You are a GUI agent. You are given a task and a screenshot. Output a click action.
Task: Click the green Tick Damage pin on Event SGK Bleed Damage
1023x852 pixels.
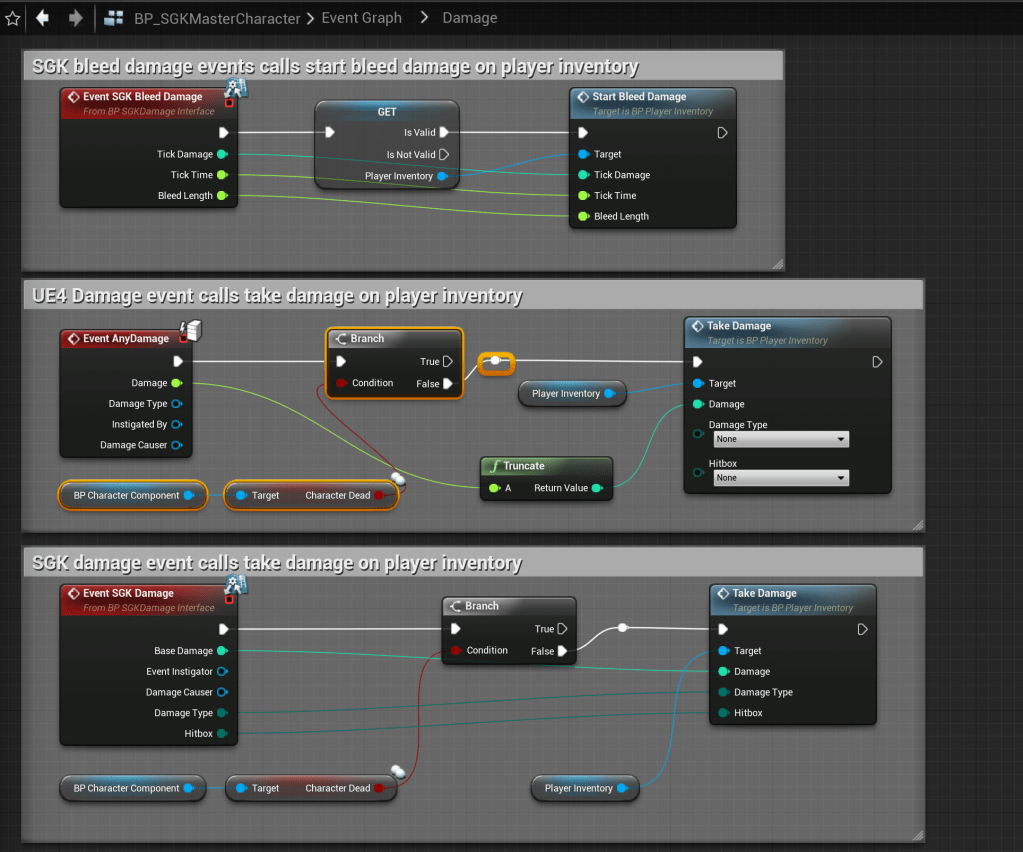(x=222, y=154)
